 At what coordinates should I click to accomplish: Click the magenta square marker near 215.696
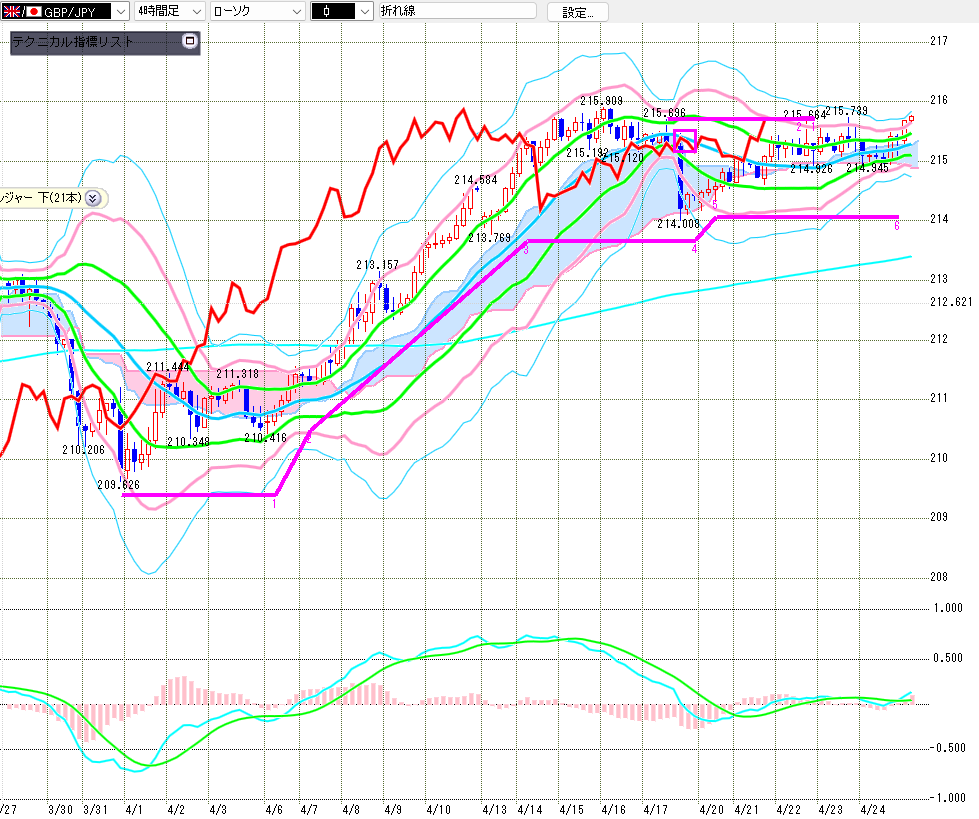click(x=685, y=140)
